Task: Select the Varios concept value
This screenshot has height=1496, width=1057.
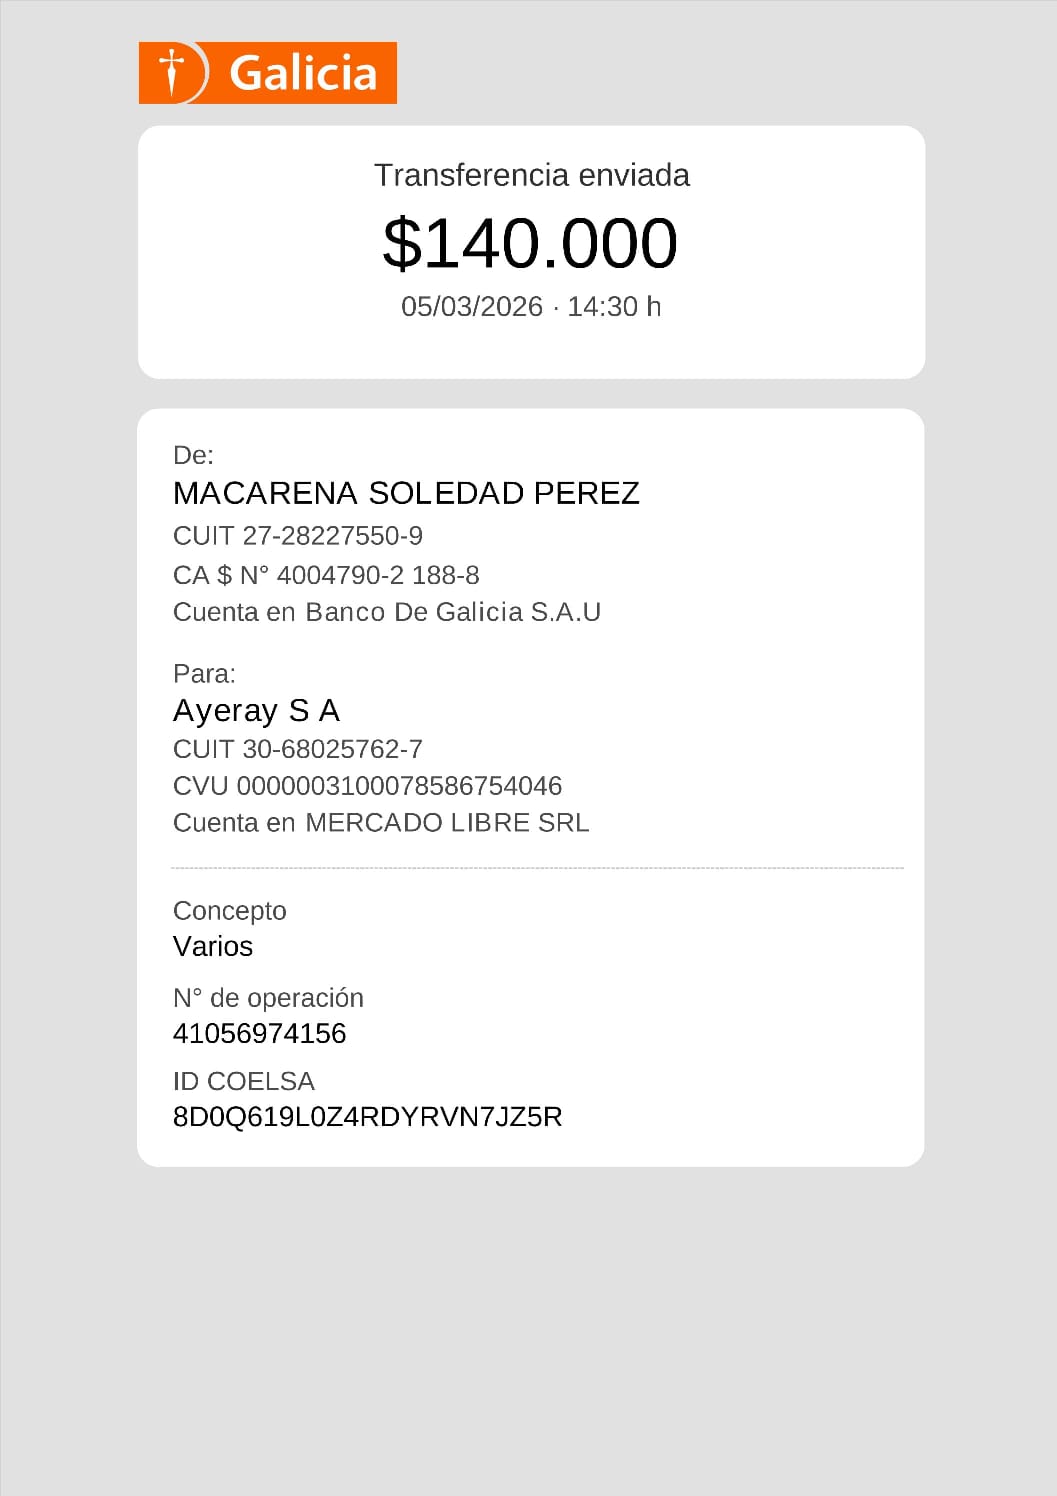Action: (x=213, y=946)
